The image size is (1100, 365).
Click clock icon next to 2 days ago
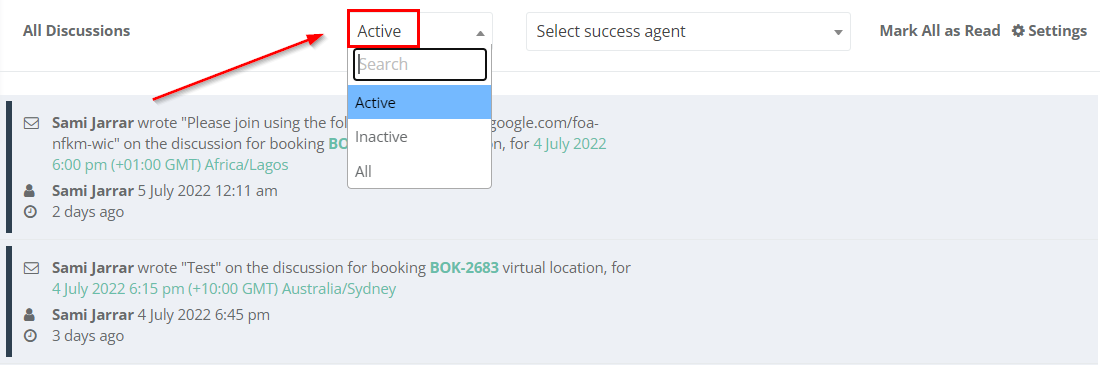click(x=30, y=212)
